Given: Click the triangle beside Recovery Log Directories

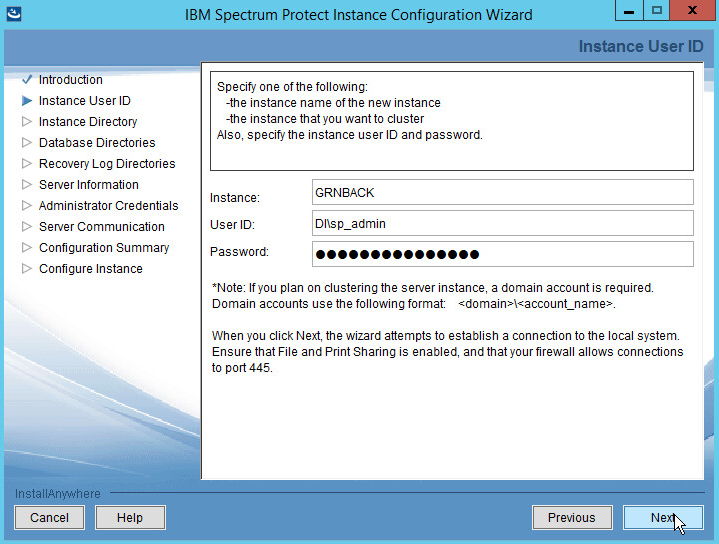Looking at the screenshot, I should tap(27, 164).
